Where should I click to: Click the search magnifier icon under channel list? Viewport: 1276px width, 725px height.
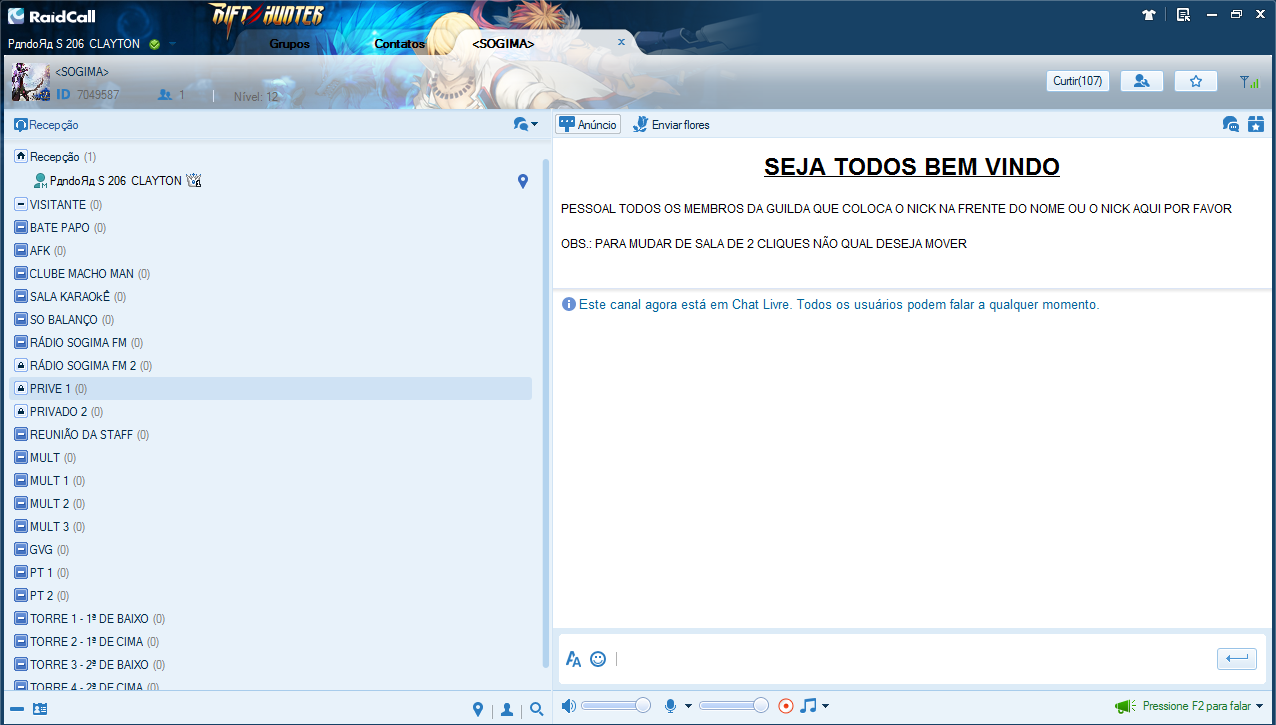[x=536, y=709]
